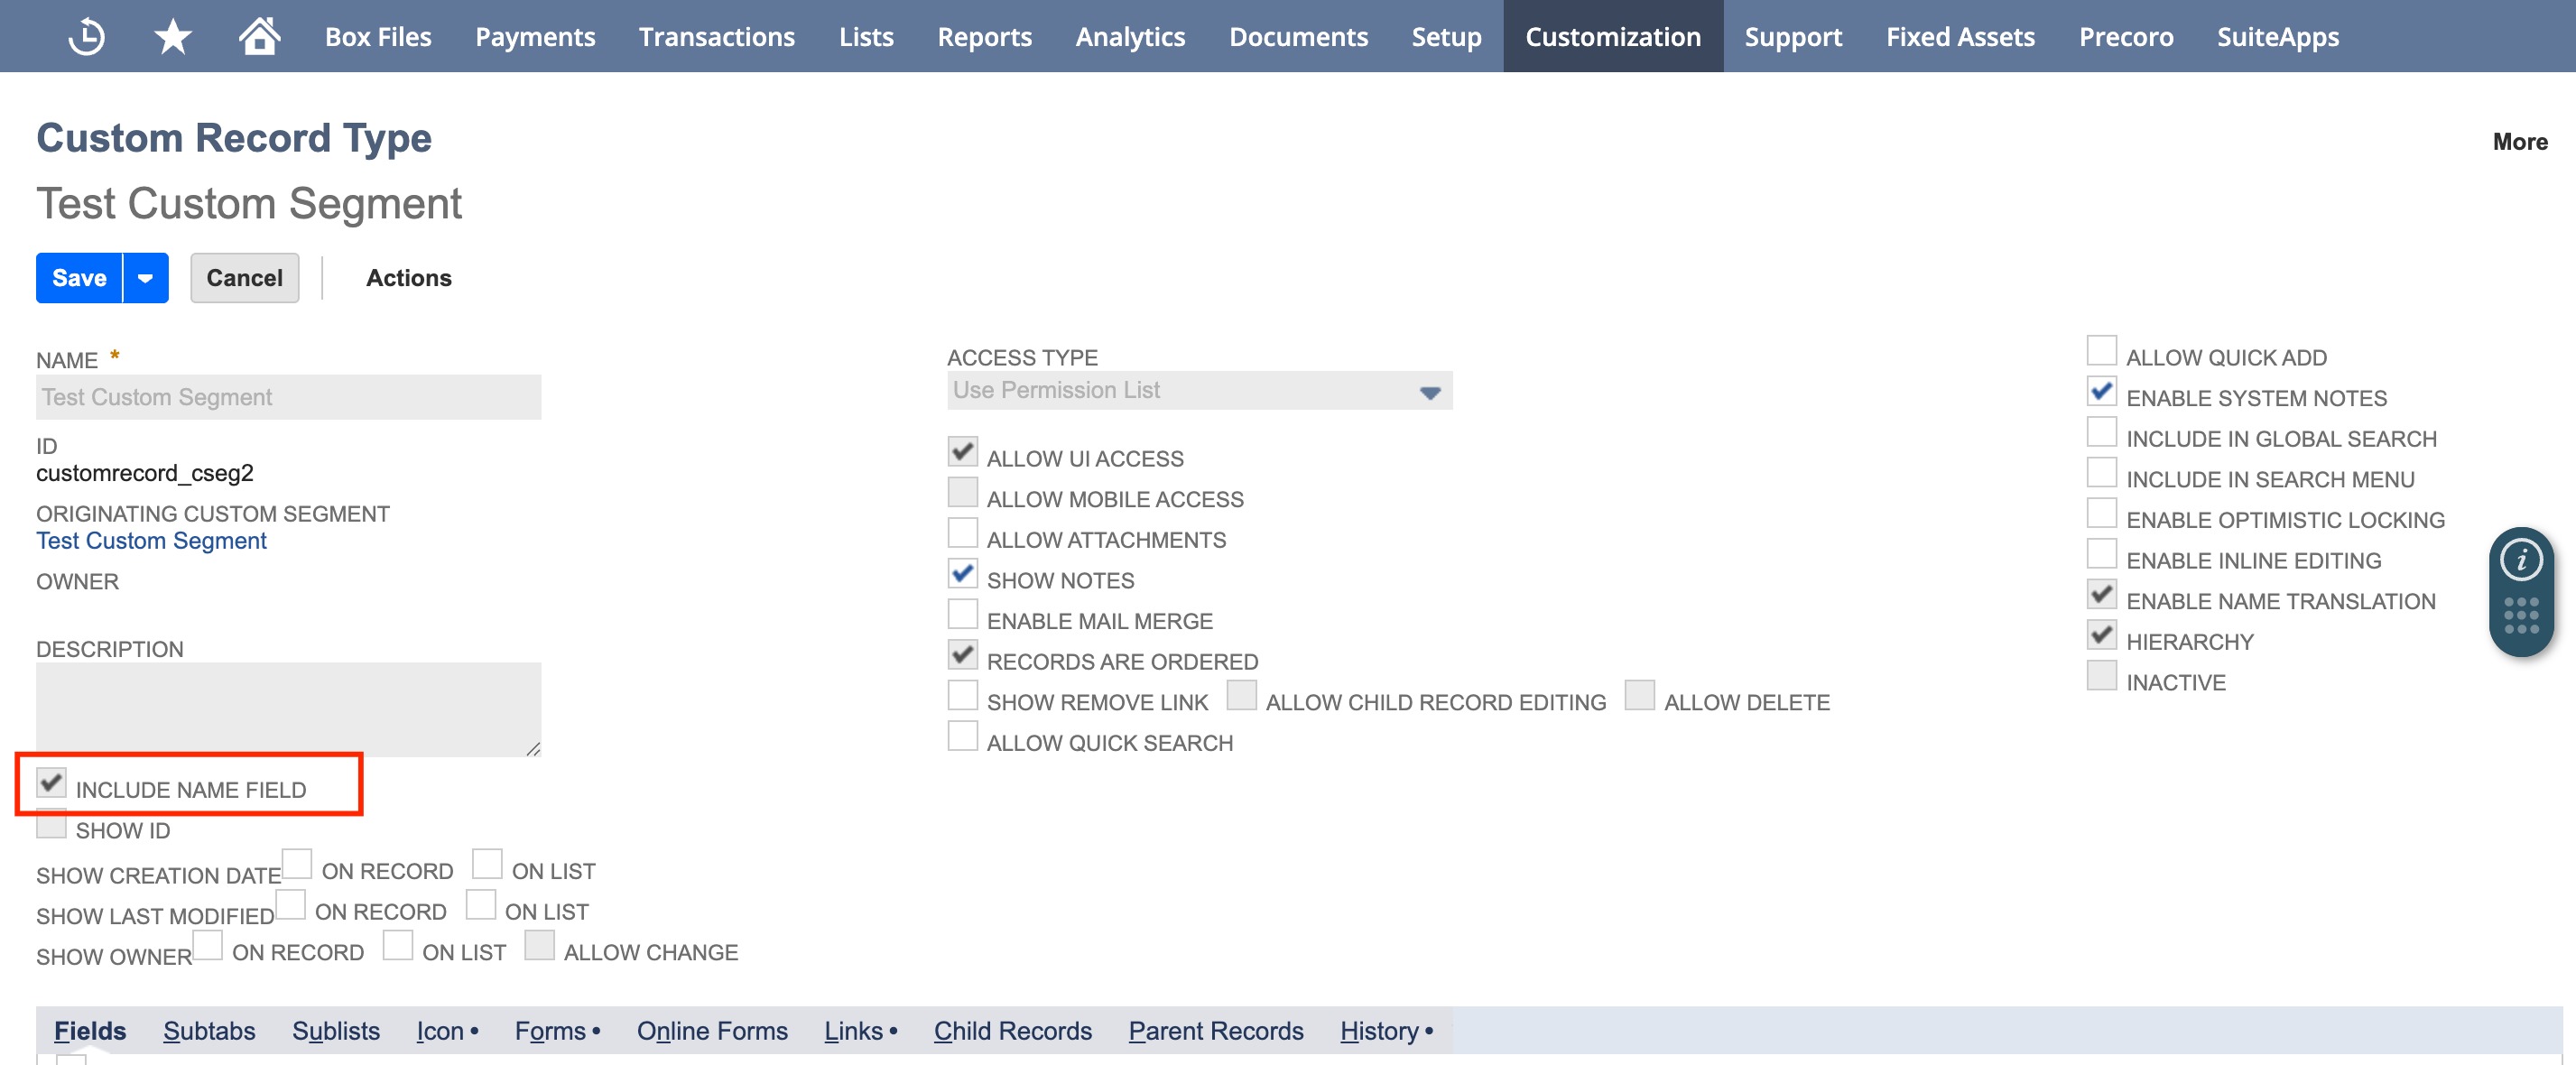Enable Mail Merge checkbox
Viewport: 2576px width, 1065px height.
click(962, 614)
